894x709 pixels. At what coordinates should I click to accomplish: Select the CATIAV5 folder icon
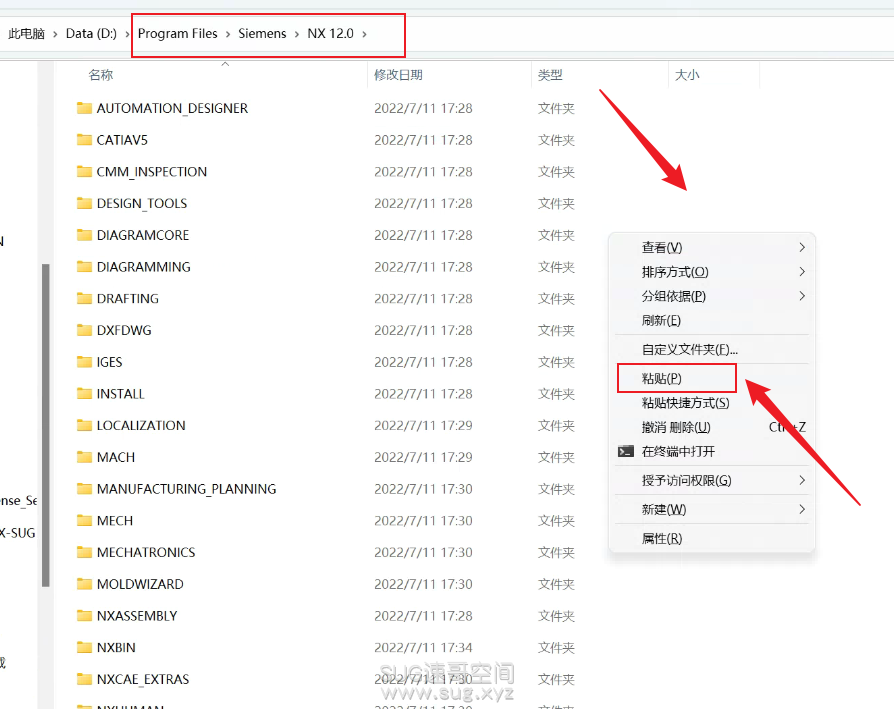click(x=84, y=140)
